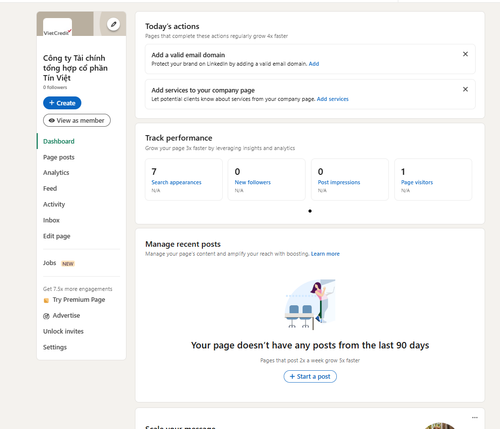
Task: Go to Analytics section
Action: [x=56, y=173]
